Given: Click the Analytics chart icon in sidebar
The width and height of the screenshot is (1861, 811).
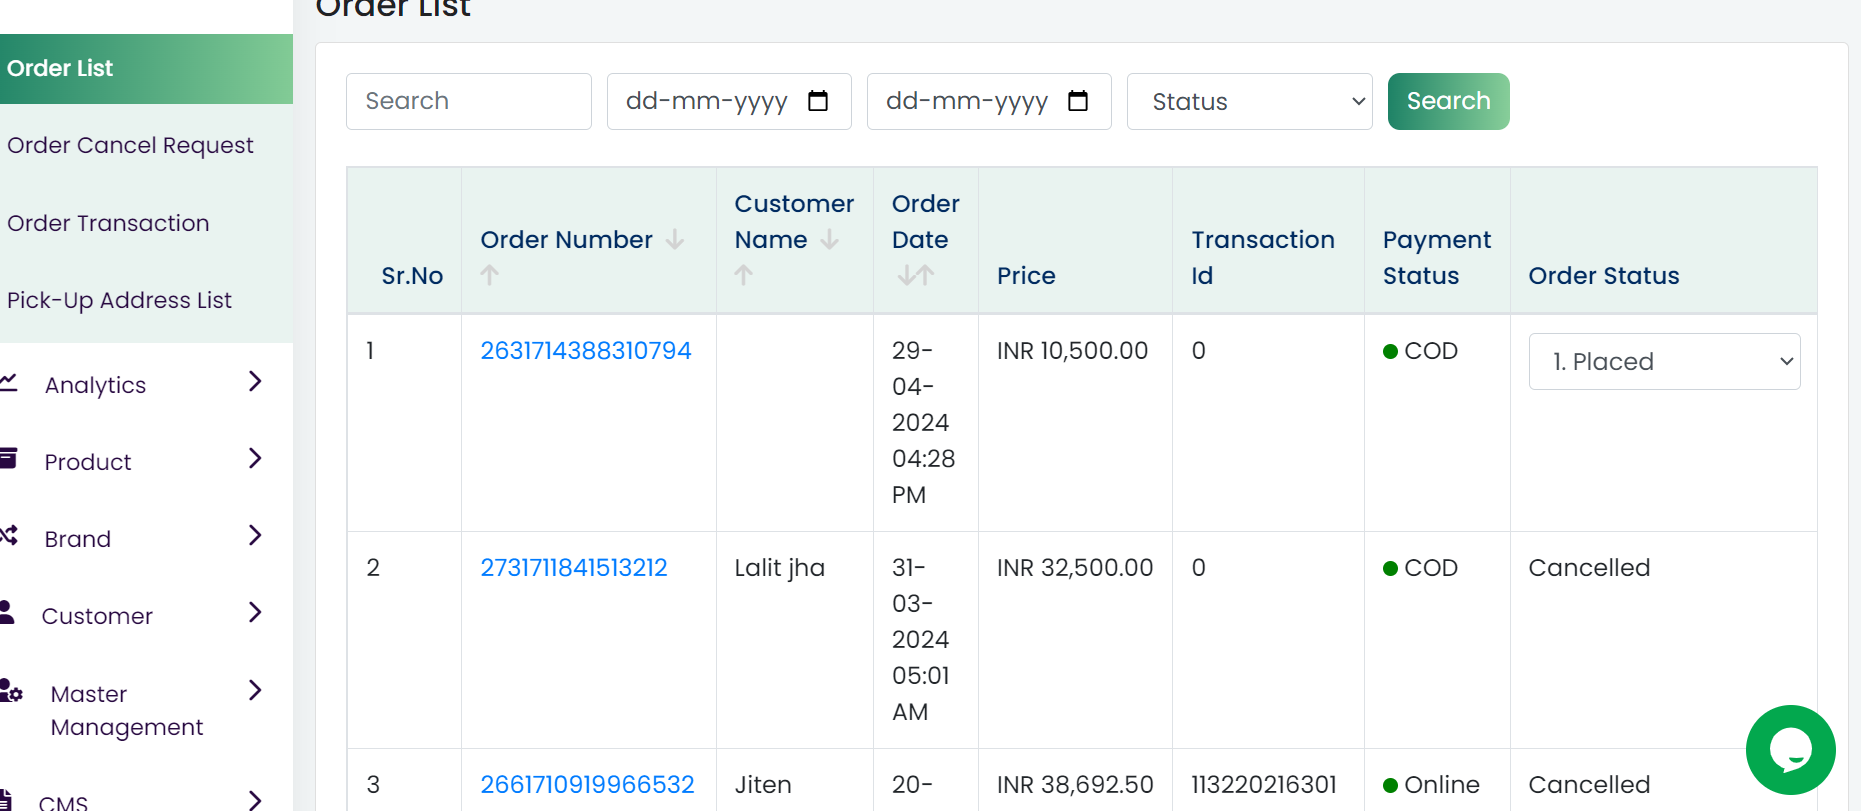Looking at the screenshot, I should coord(9,382).
